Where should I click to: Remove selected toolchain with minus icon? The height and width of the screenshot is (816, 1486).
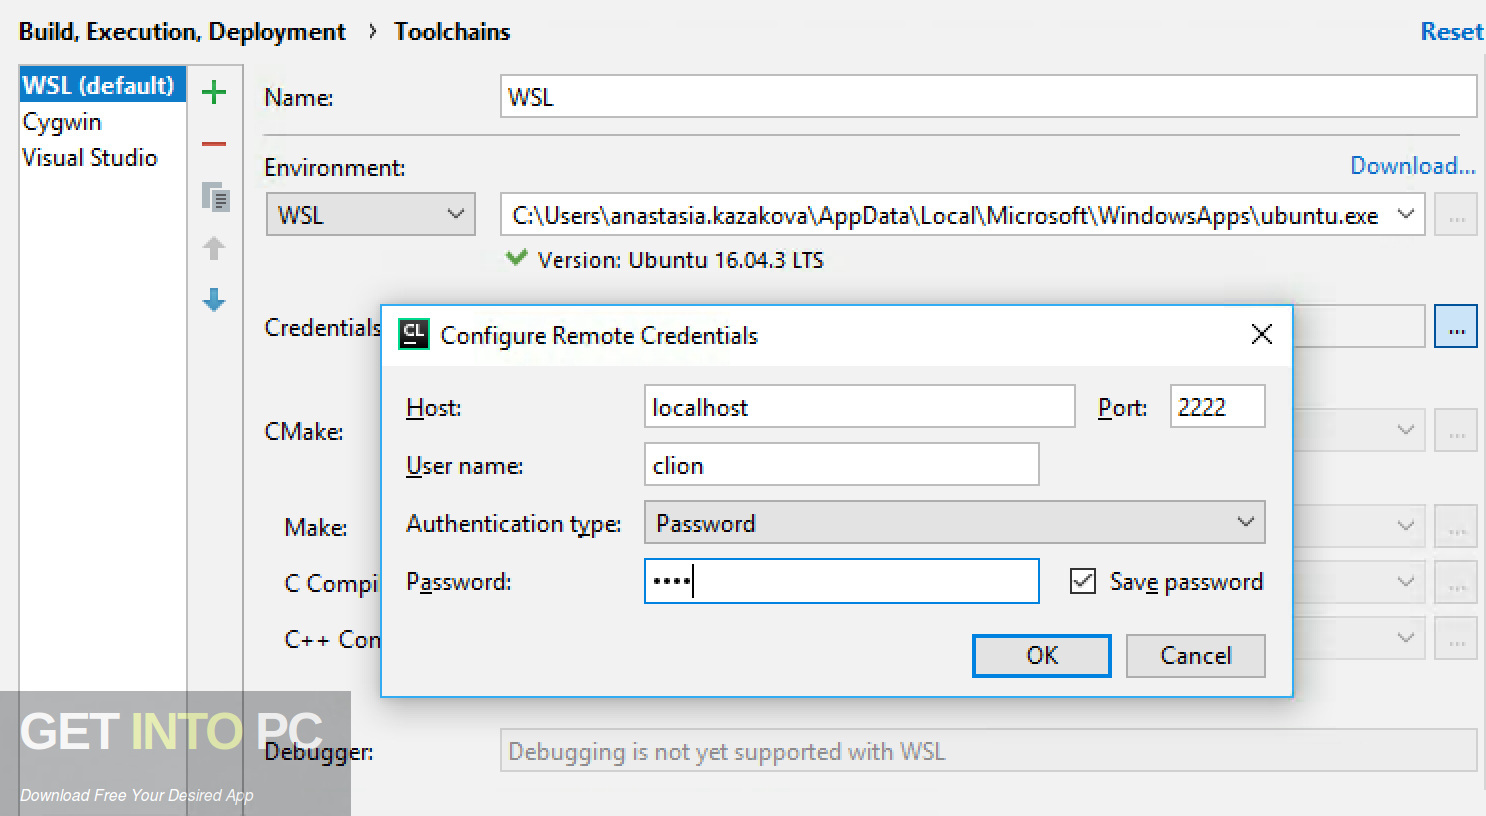[x=214, y=144]
